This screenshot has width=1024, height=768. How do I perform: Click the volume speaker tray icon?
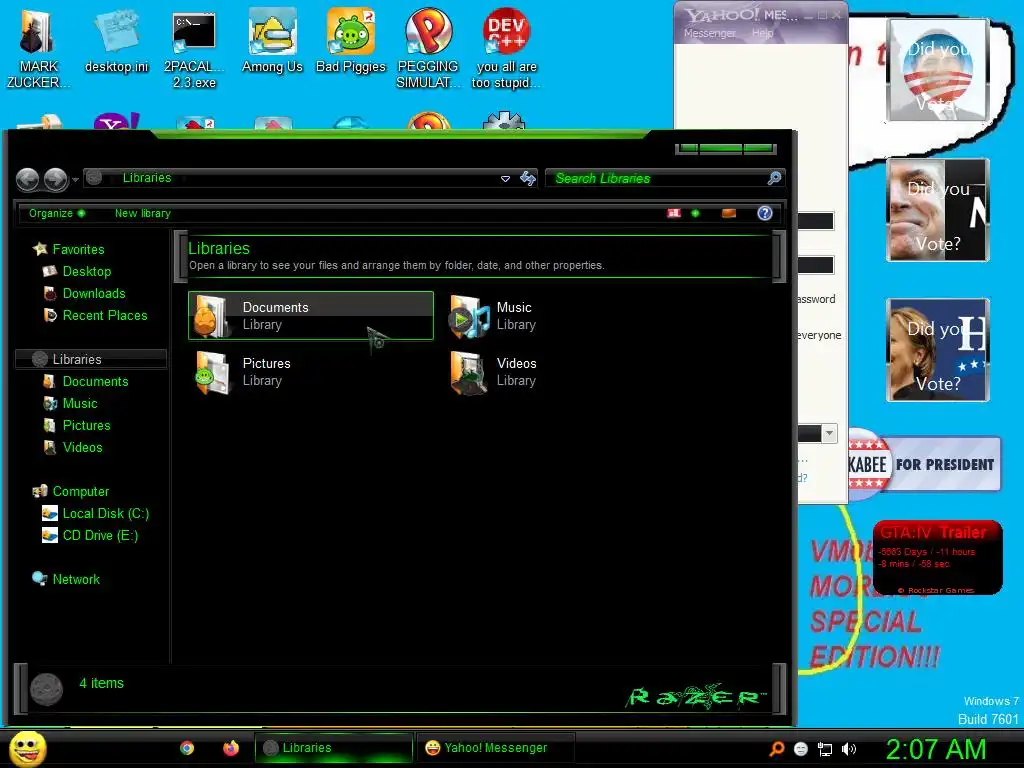pos(848,749)
